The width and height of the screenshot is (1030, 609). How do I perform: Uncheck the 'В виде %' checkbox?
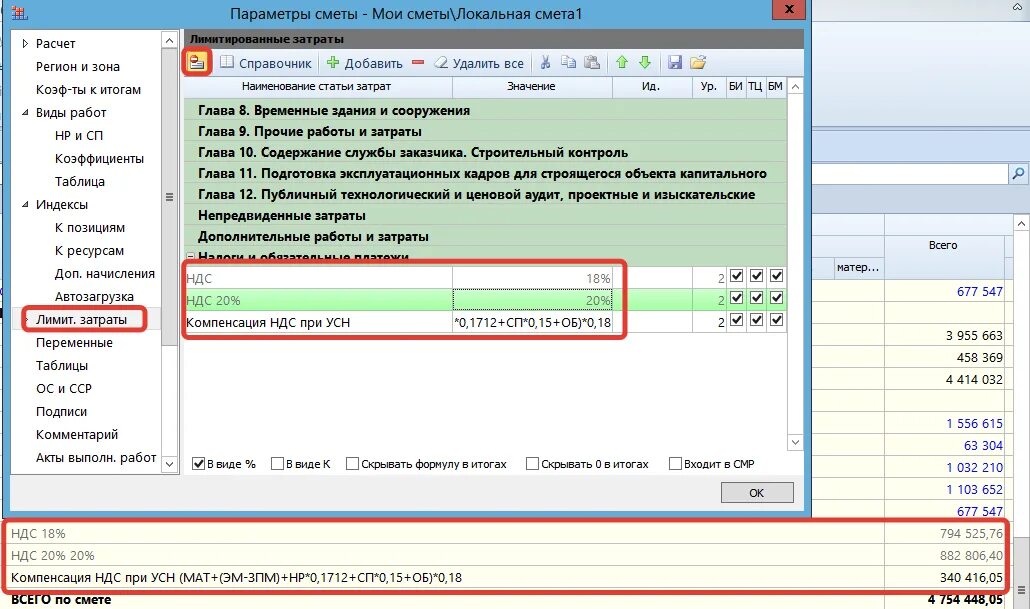(198, 464)
